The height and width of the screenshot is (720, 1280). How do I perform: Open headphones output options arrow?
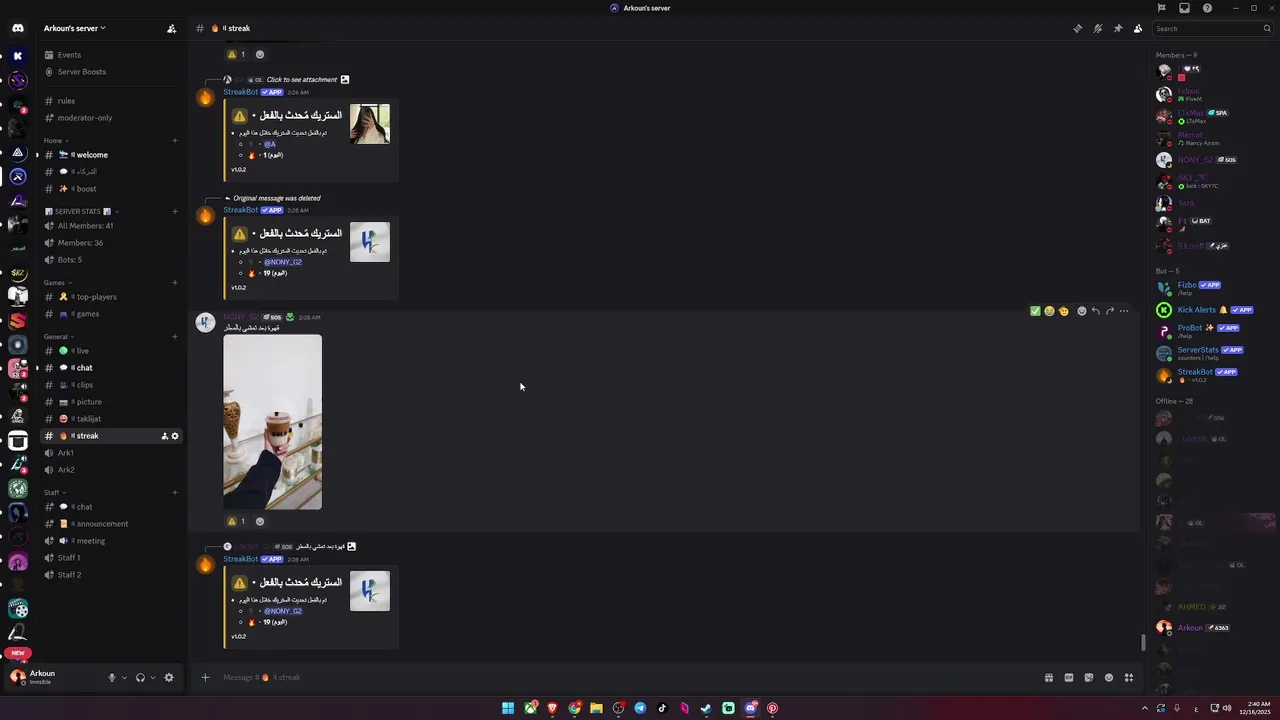[152, 677]
